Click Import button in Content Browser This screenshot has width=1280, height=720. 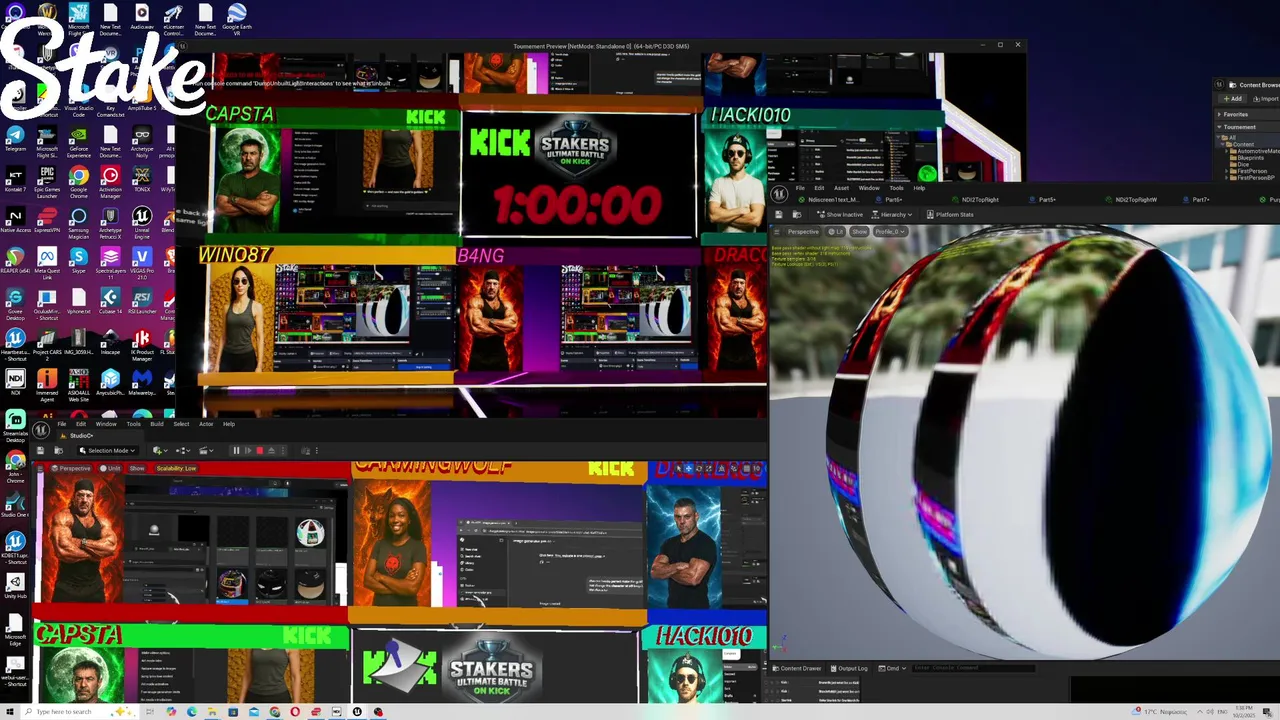click(1265, 99)
